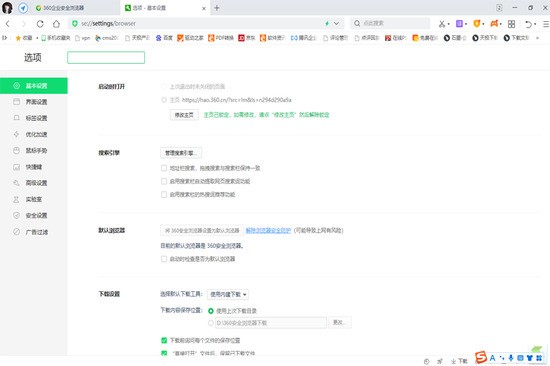Click the undo closed tab icon
This screenshot has width=550, height=366.
click(x=529, y=24)
